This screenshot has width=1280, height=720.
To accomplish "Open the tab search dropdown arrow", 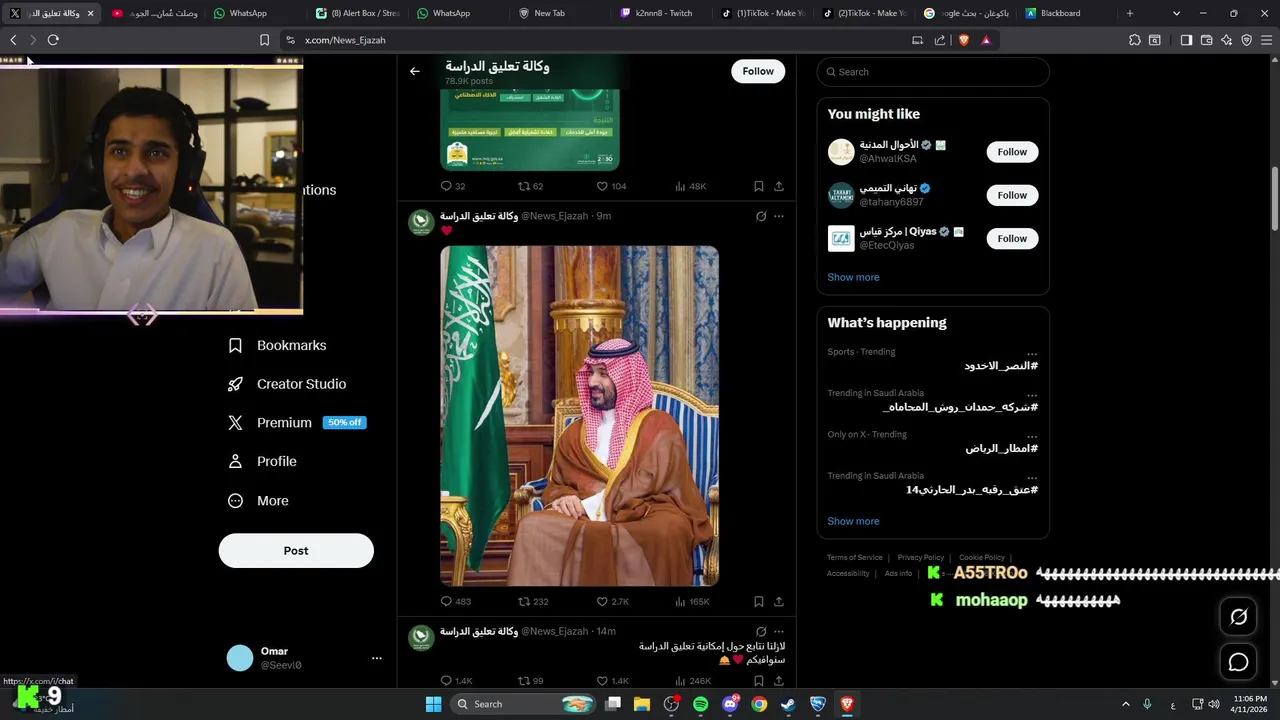I will pos(1176,13).
